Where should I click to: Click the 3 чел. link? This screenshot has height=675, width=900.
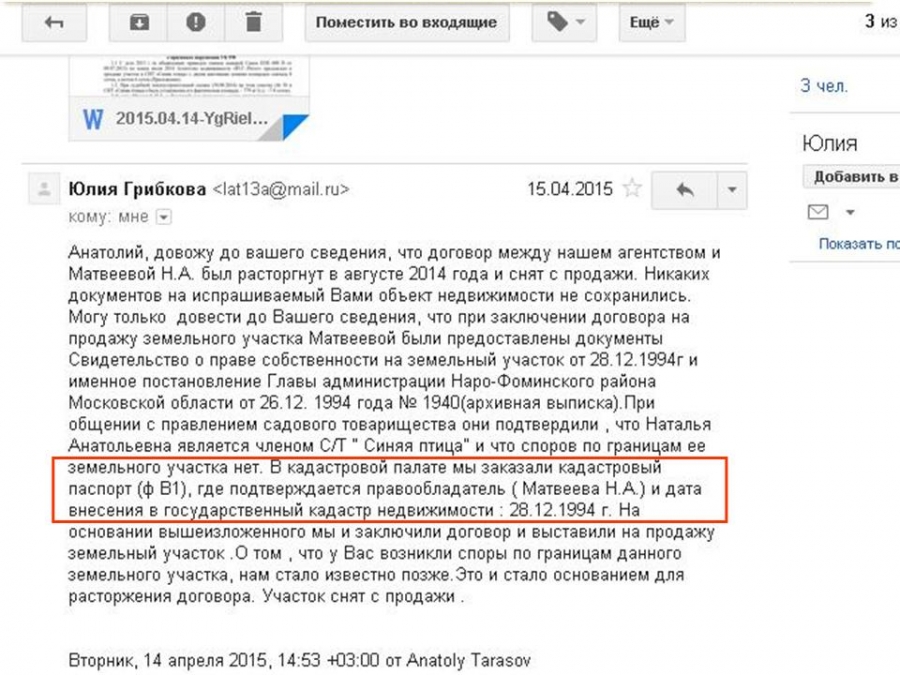[824, 86]
